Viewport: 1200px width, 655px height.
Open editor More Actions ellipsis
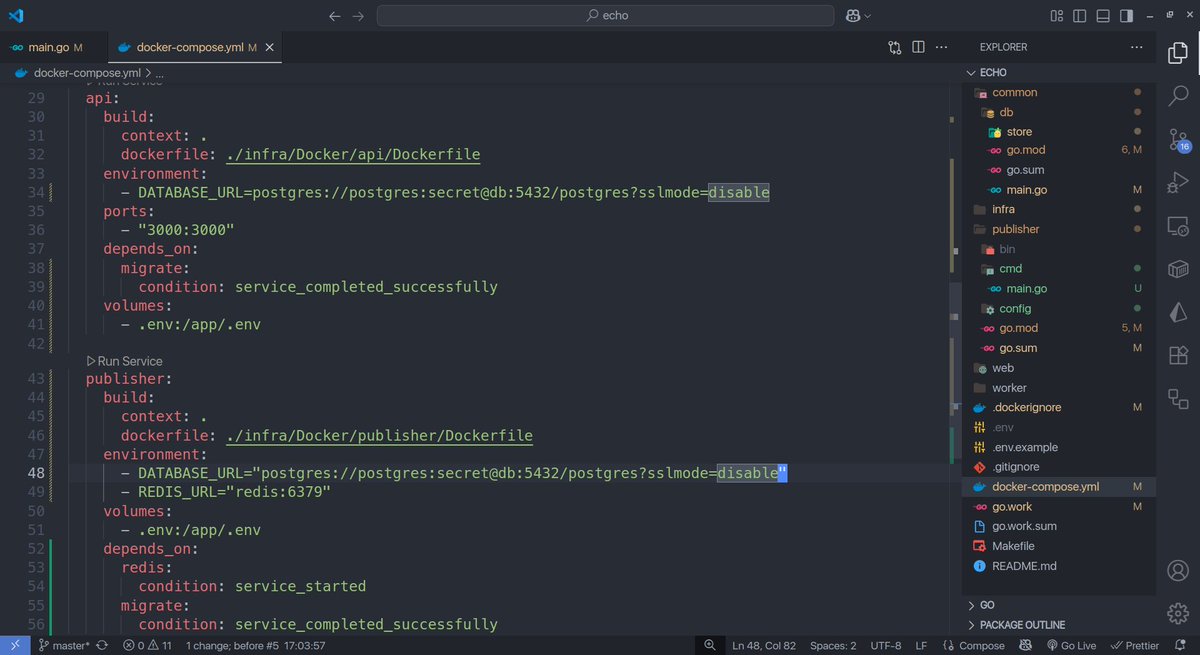[x=941, y=47]
